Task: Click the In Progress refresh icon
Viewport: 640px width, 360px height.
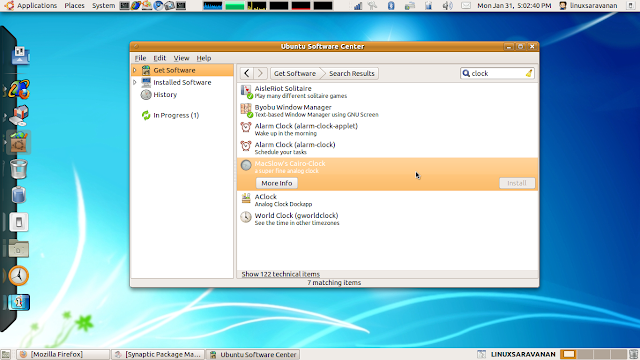Action: pos(146,116)
